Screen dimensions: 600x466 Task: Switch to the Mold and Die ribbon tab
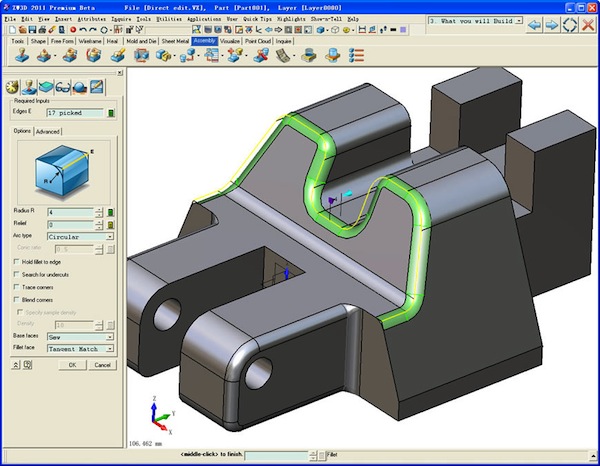point(141,41)
